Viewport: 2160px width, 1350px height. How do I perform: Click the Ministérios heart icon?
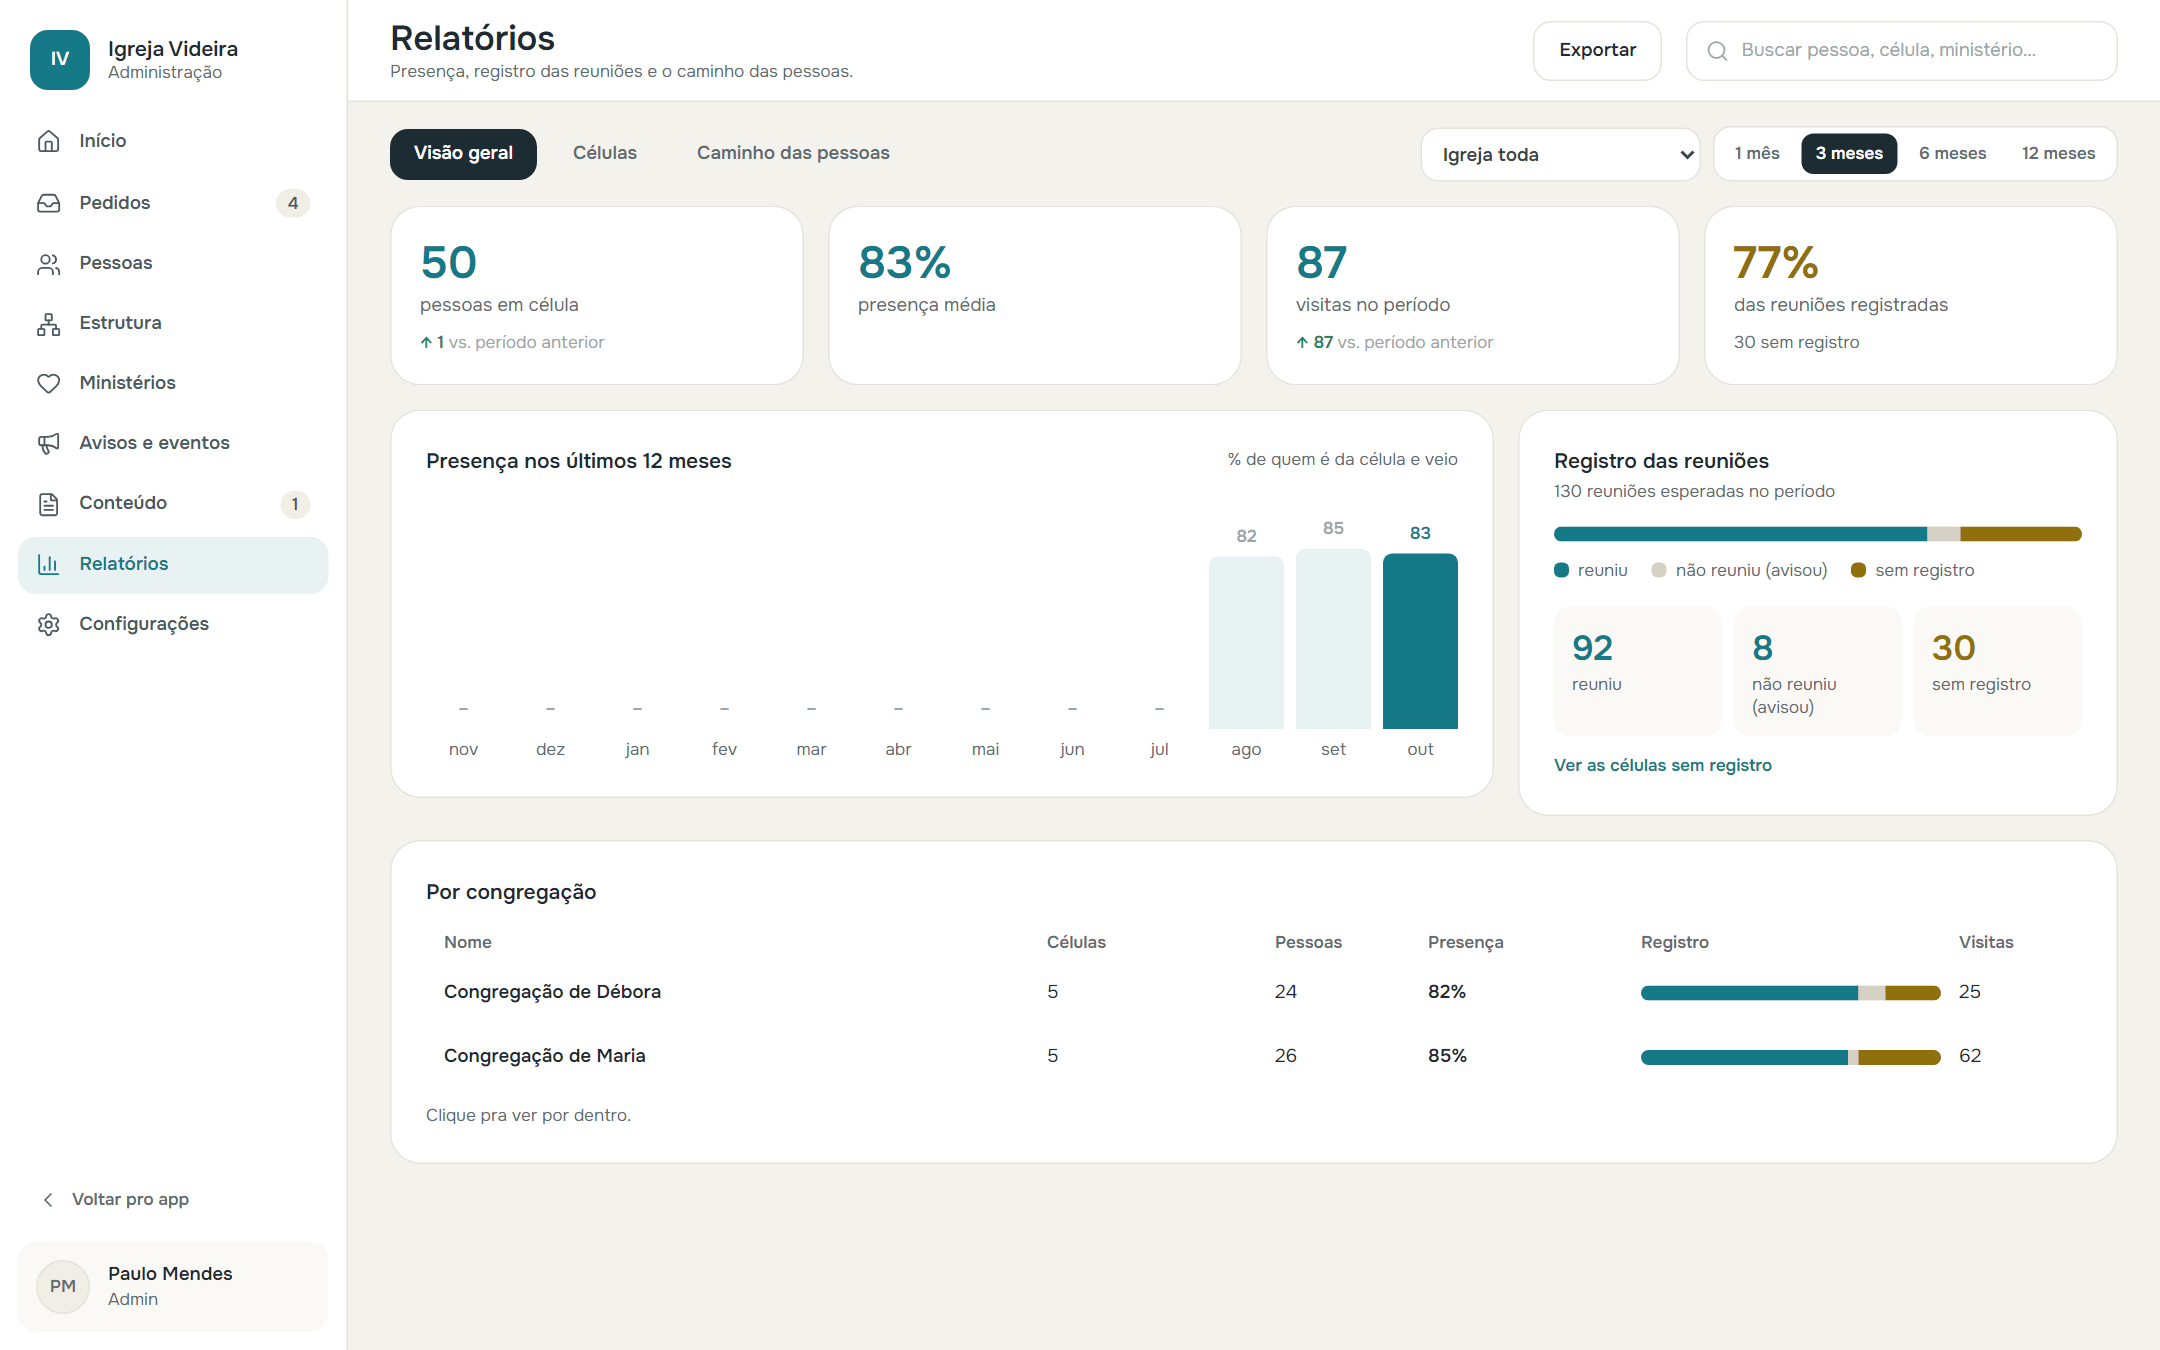pos(48,383)
